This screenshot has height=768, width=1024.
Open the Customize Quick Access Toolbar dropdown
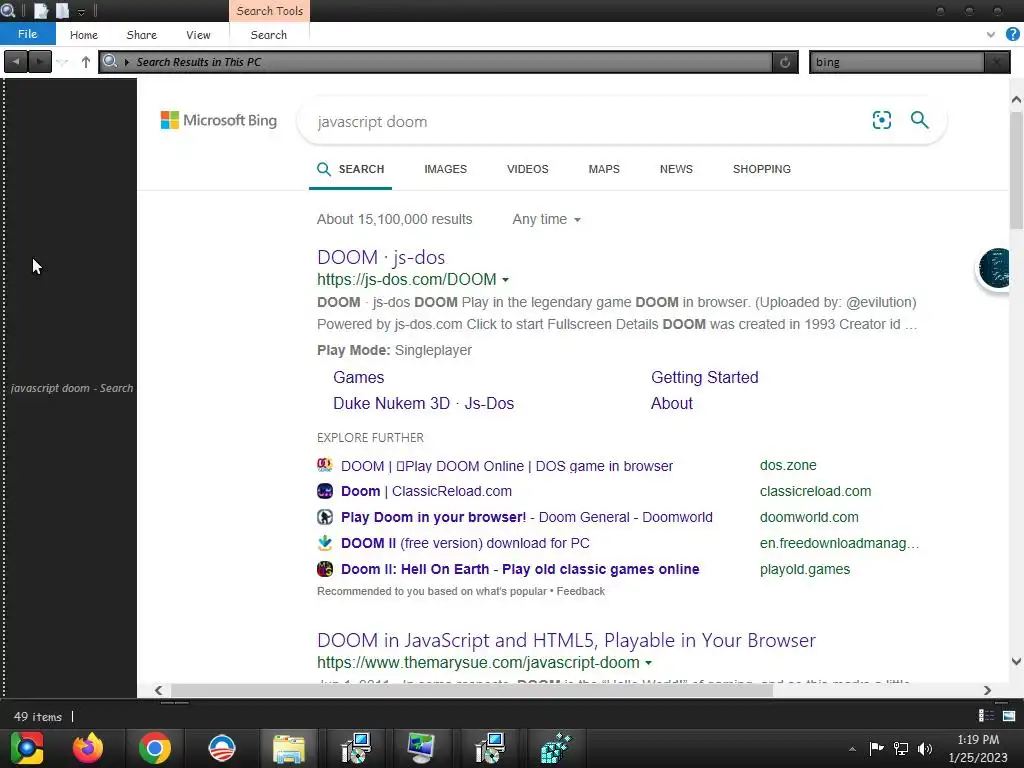(x=82, y=12)
